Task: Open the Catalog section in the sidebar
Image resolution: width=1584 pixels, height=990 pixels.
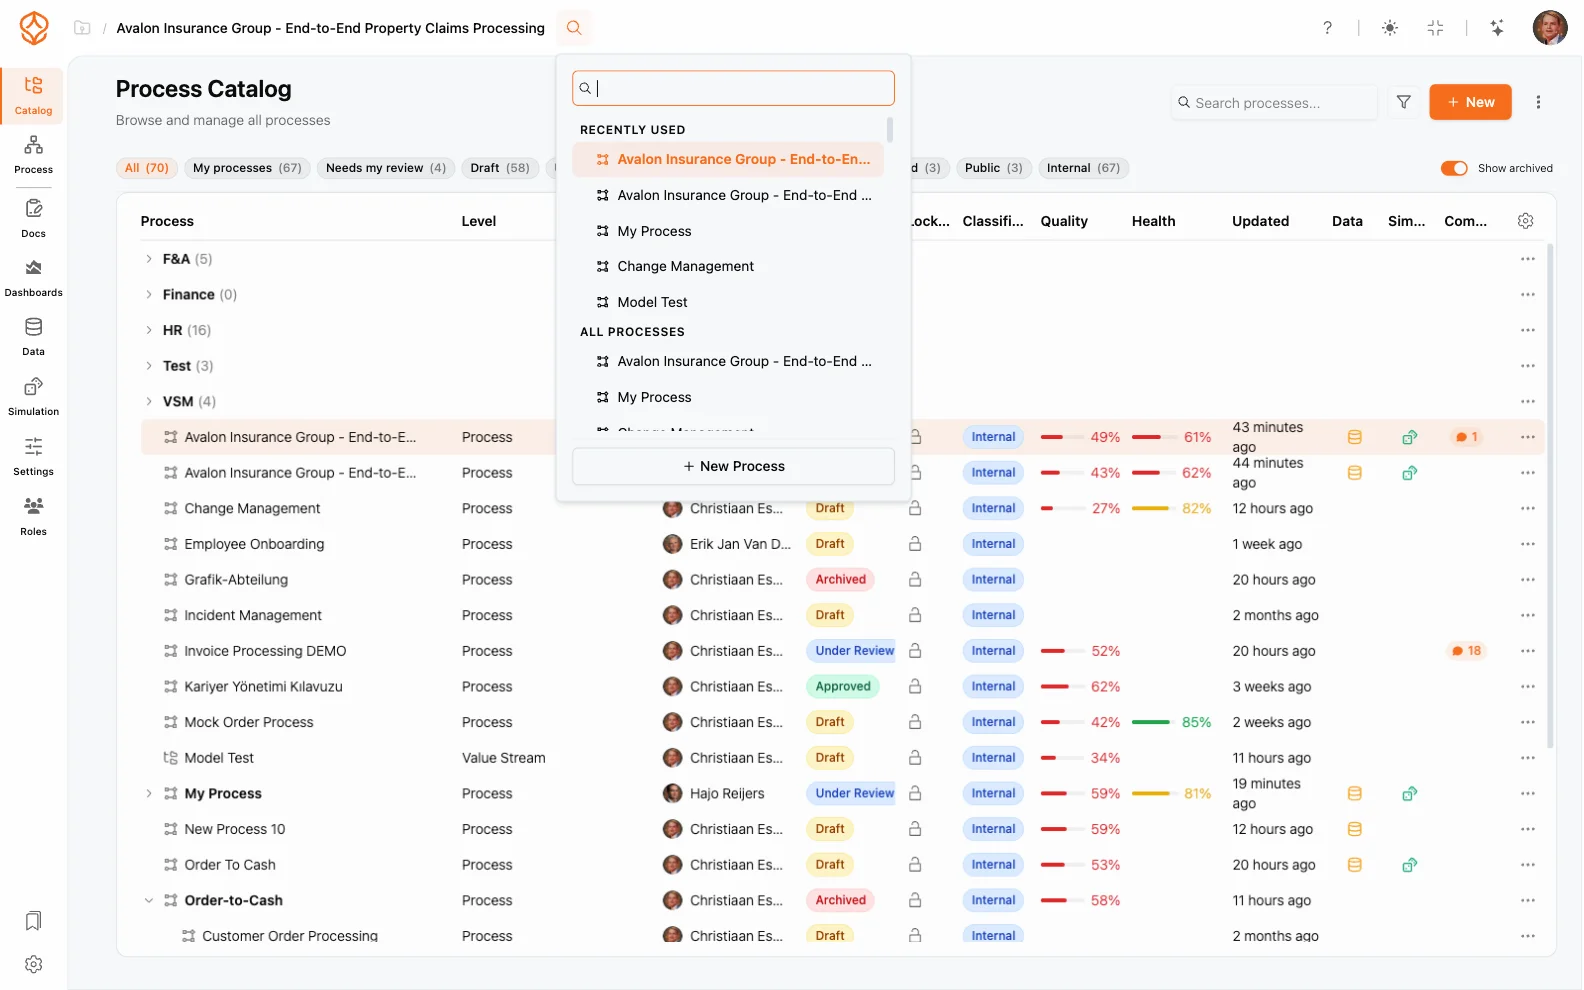Action: (33, 96)
